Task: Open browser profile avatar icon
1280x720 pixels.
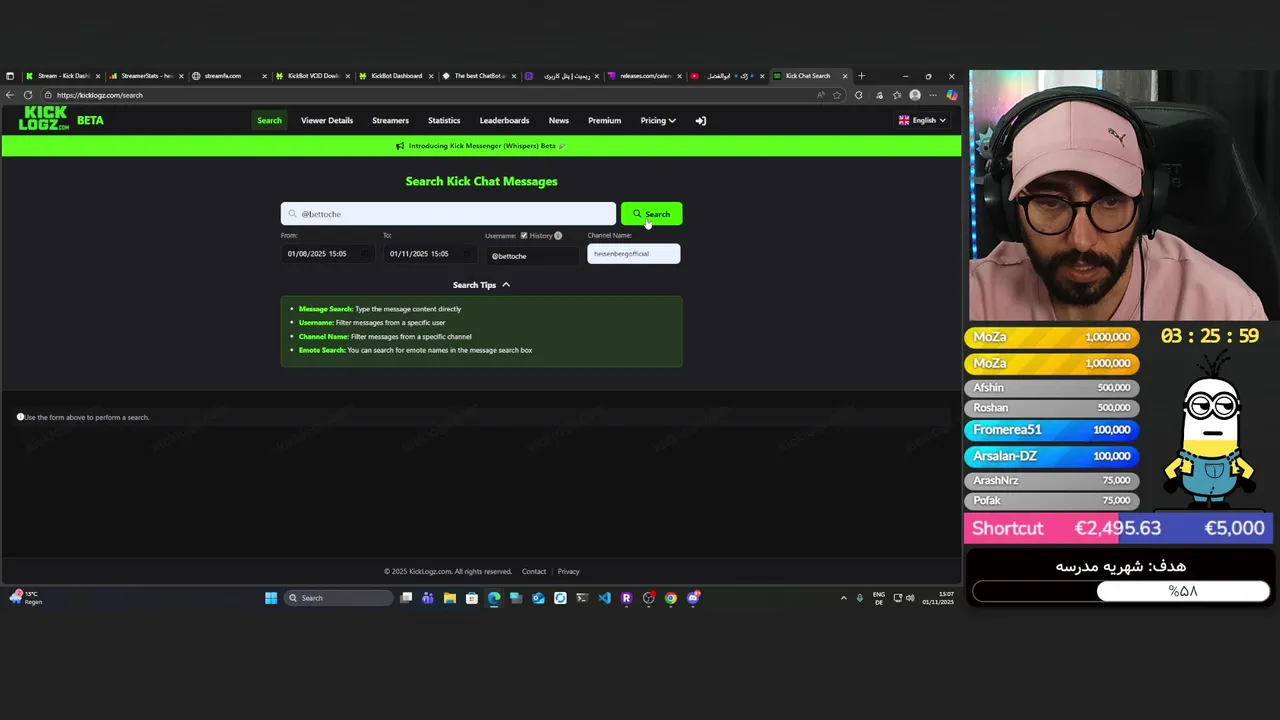Action: coord(915,95)
